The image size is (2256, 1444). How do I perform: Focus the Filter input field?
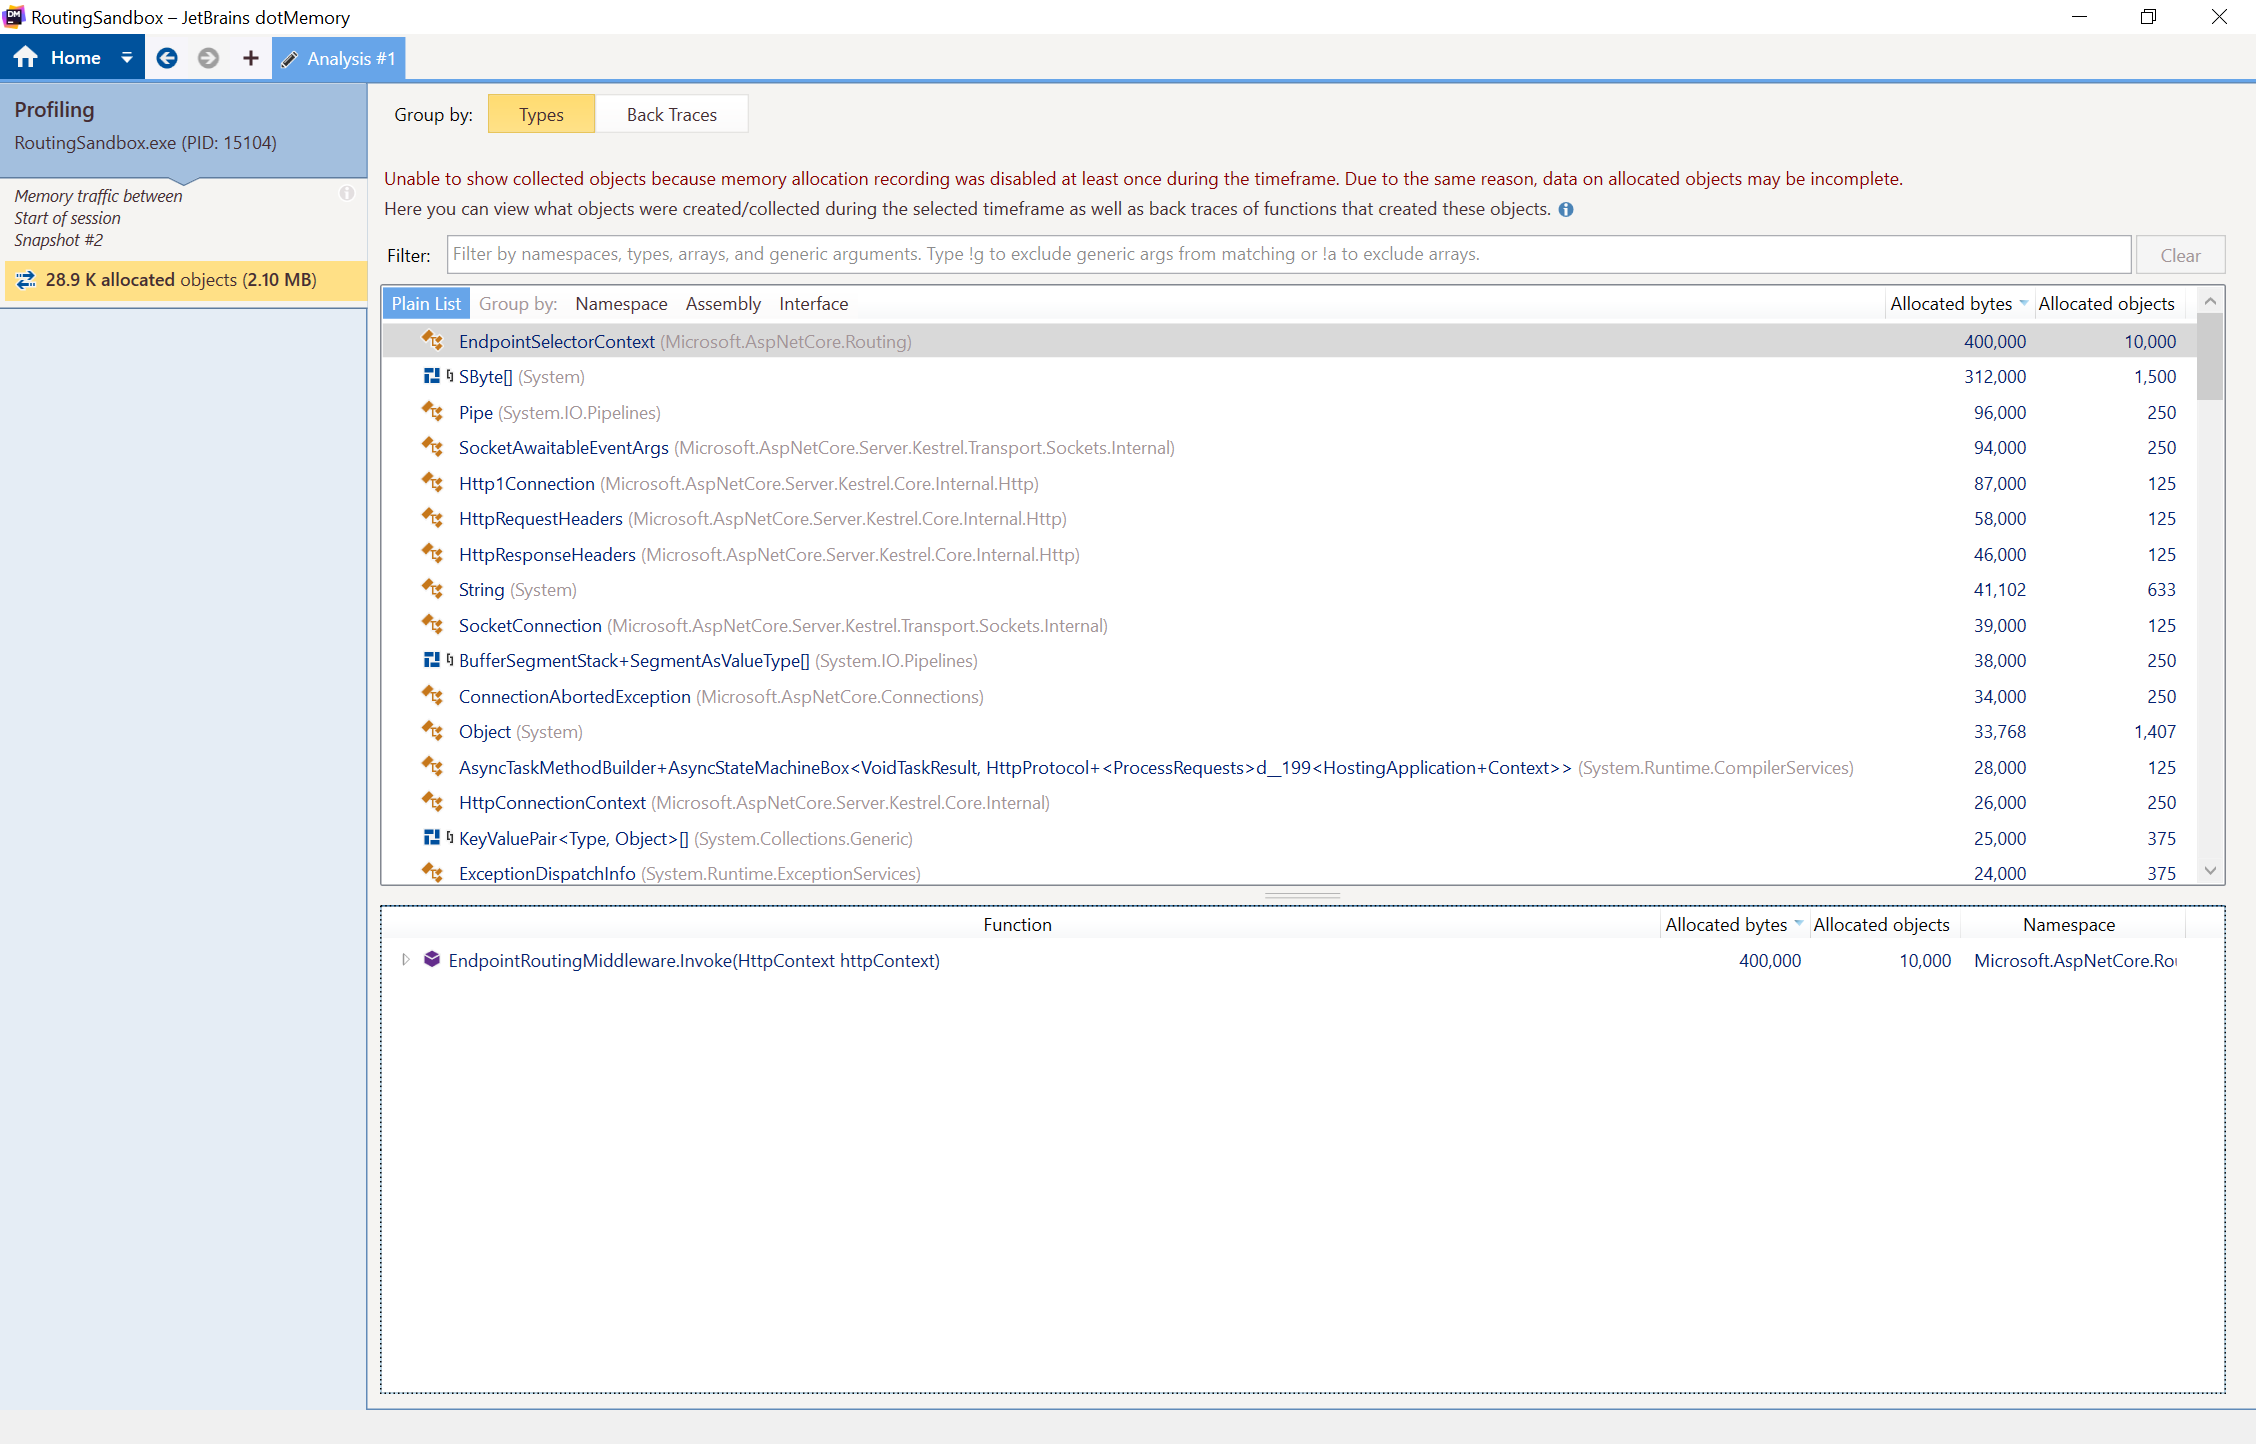click(x=1288, y=254)
